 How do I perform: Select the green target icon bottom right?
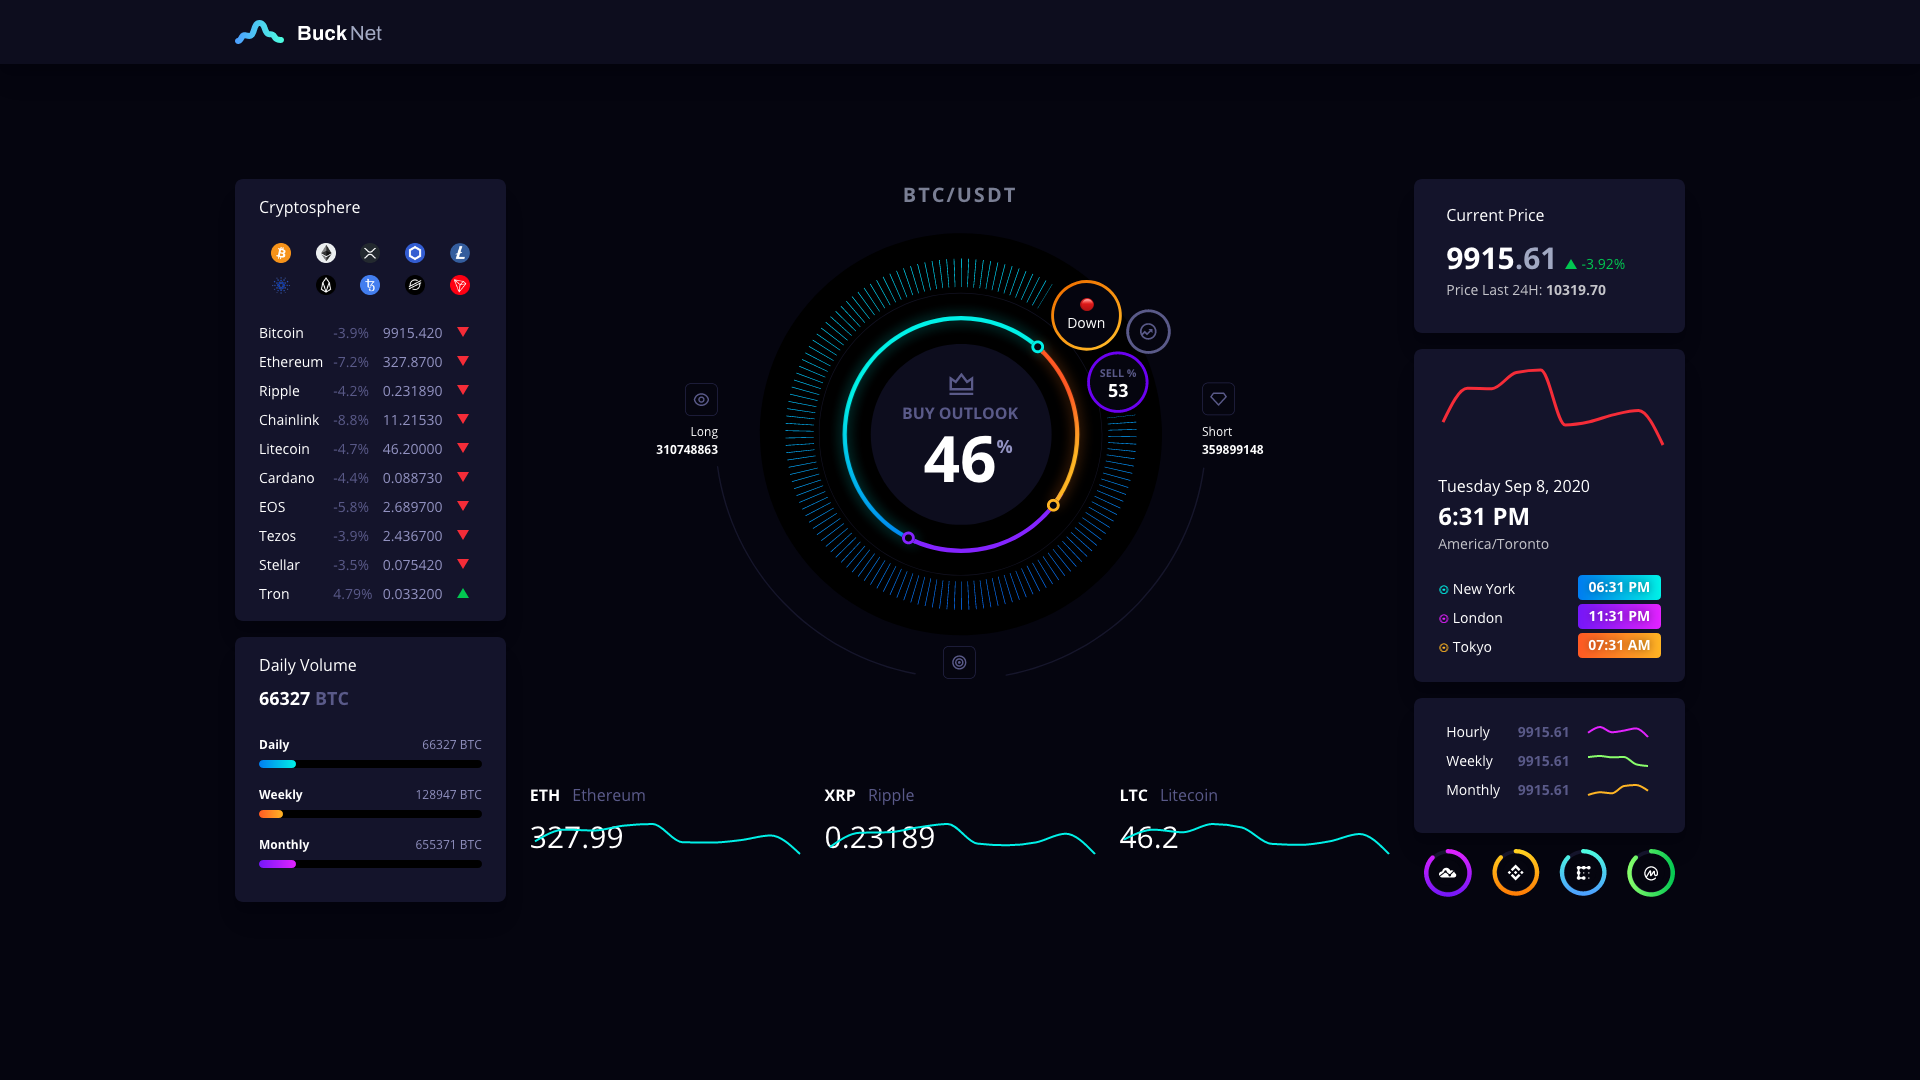[1651, 872]
